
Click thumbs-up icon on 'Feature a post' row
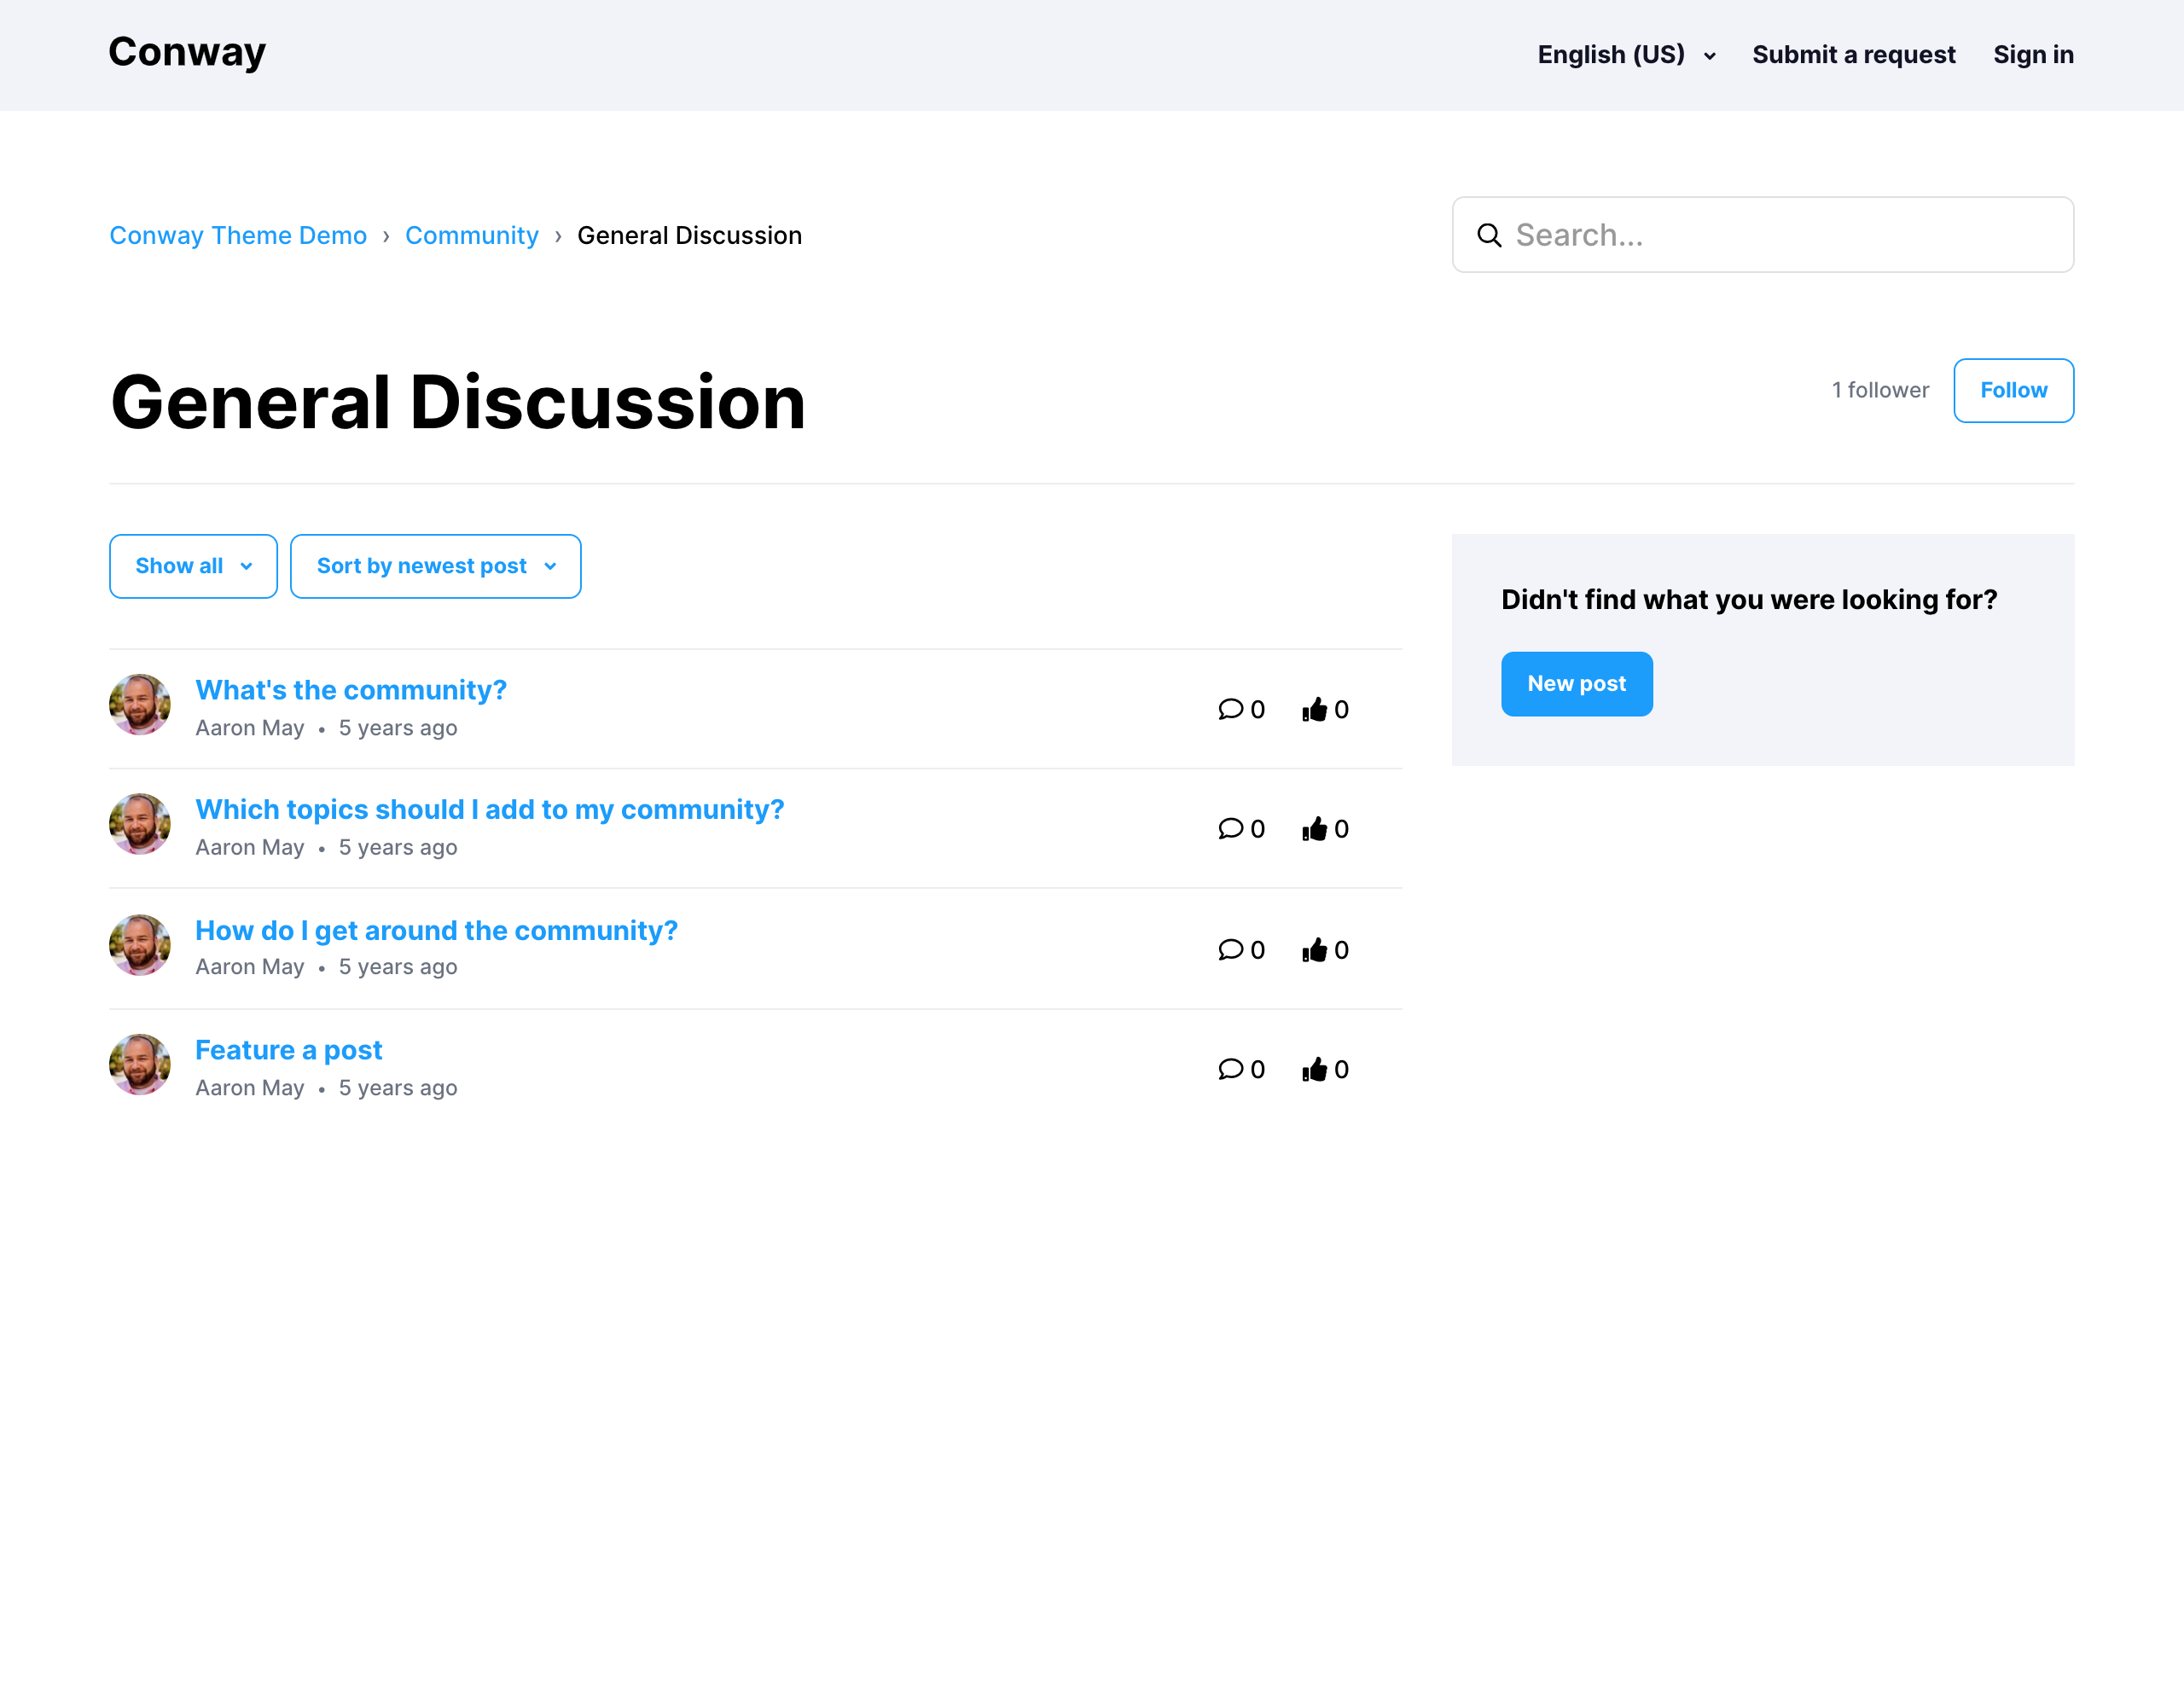pos(1314,1069)
